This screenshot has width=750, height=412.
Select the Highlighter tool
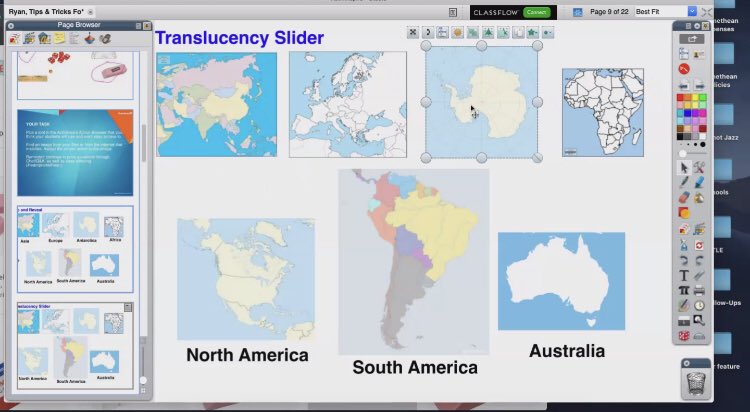point(699,182)
